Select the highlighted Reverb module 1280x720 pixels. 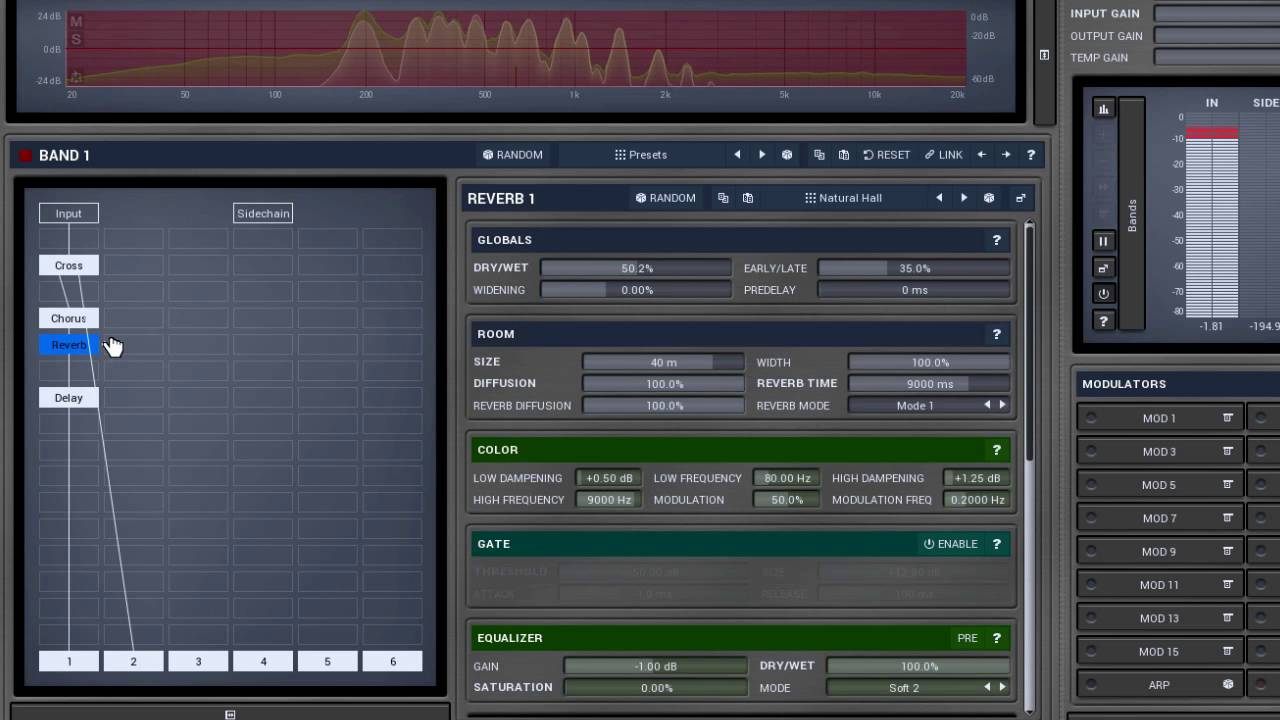pyautogui.click(x=69, y=345)
